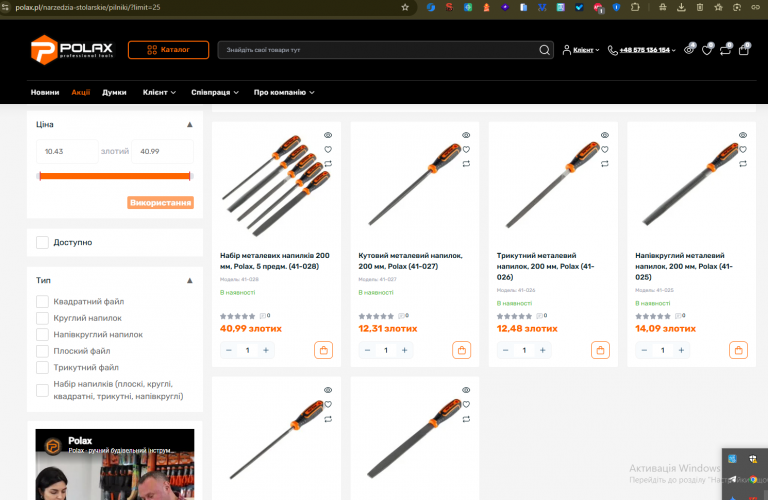Add 40,99 złotych file set to cart
The width and height of the screenshot is (768, 500).
[x=323, y=350]
